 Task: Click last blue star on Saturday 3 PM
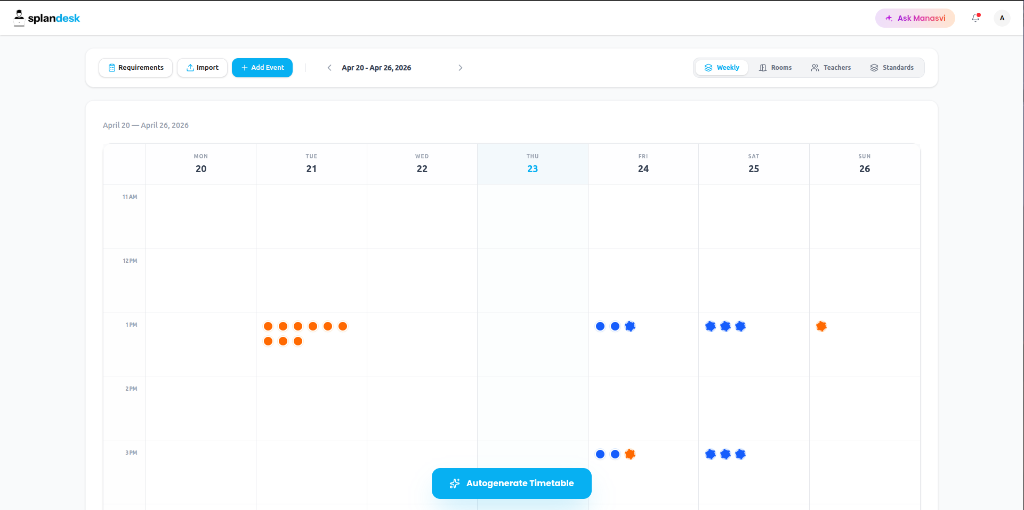click(740, 454)
